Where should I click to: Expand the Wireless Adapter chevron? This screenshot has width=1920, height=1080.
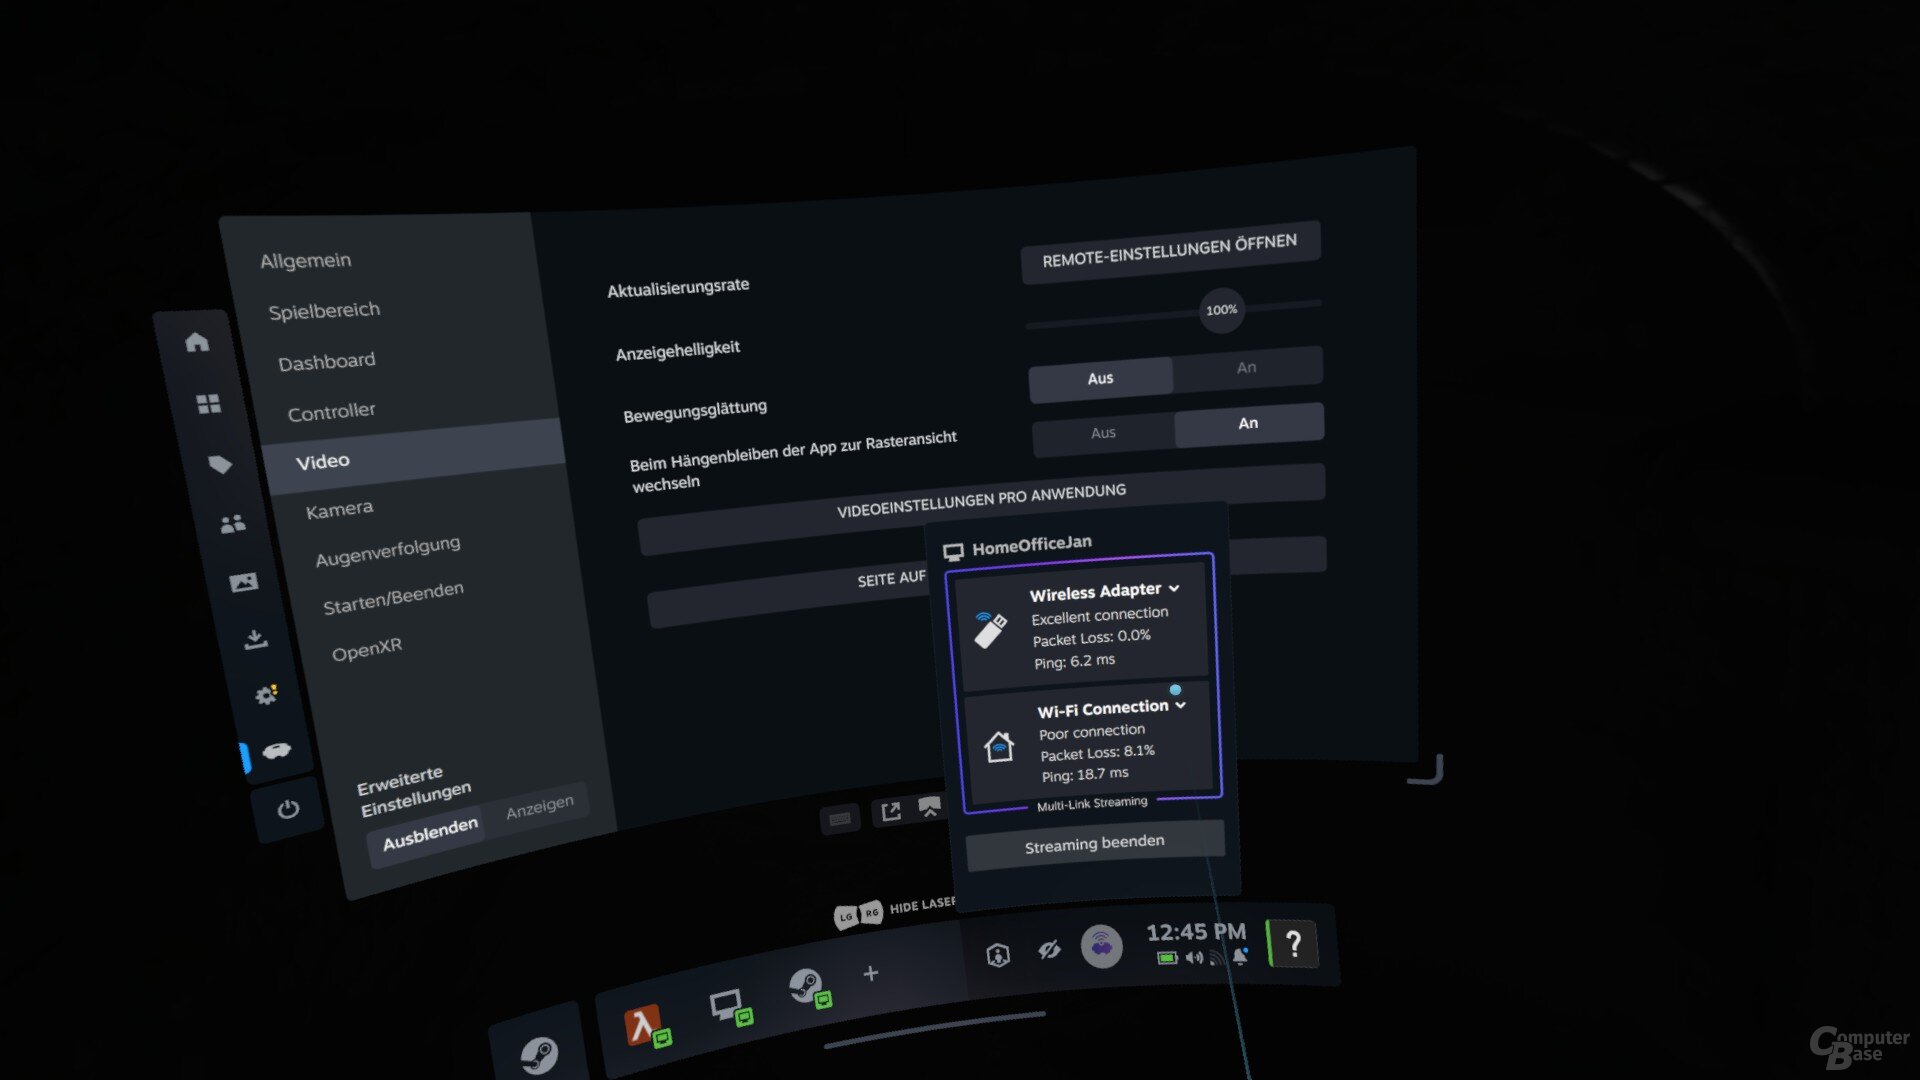[x=1174, y=588]
